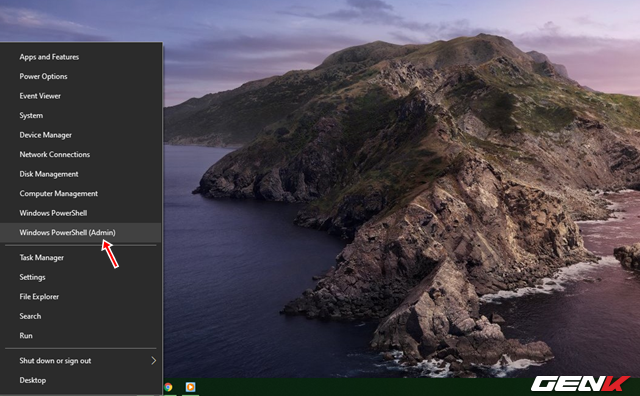Select the Search menu entry

[x=81, y=316]
